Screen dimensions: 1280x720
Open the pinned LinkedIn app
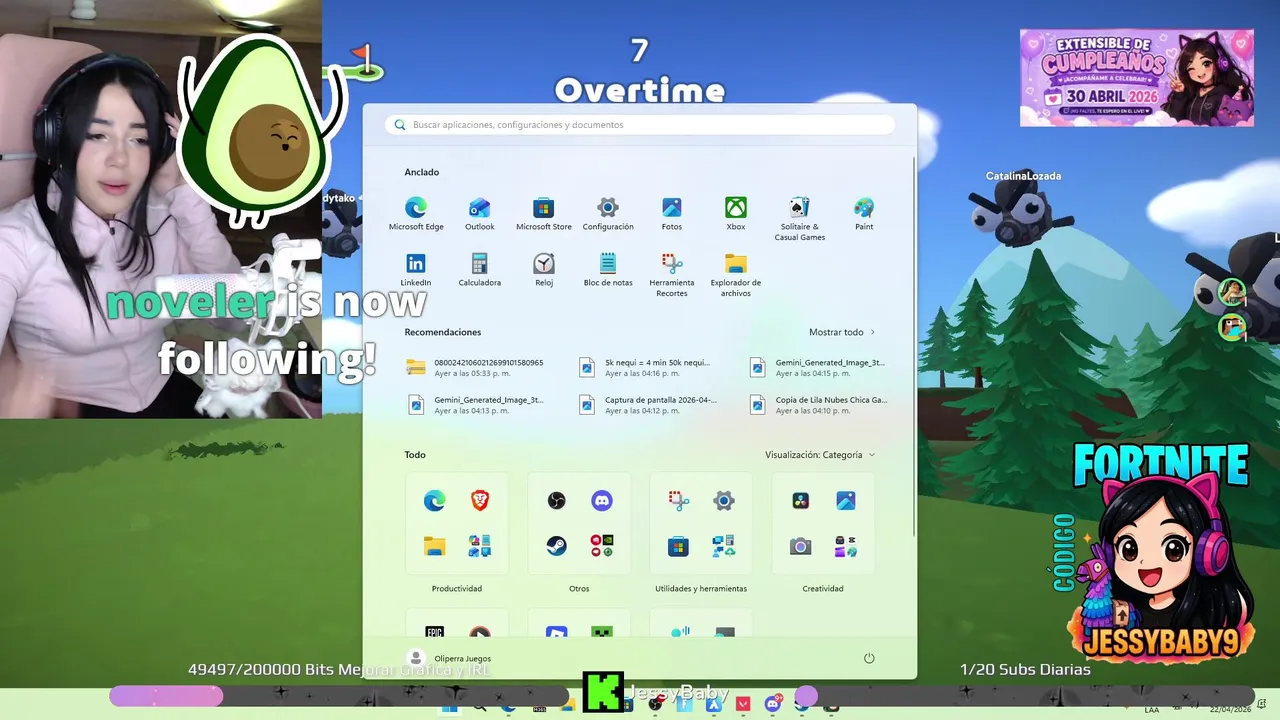[x=416, y=269]
